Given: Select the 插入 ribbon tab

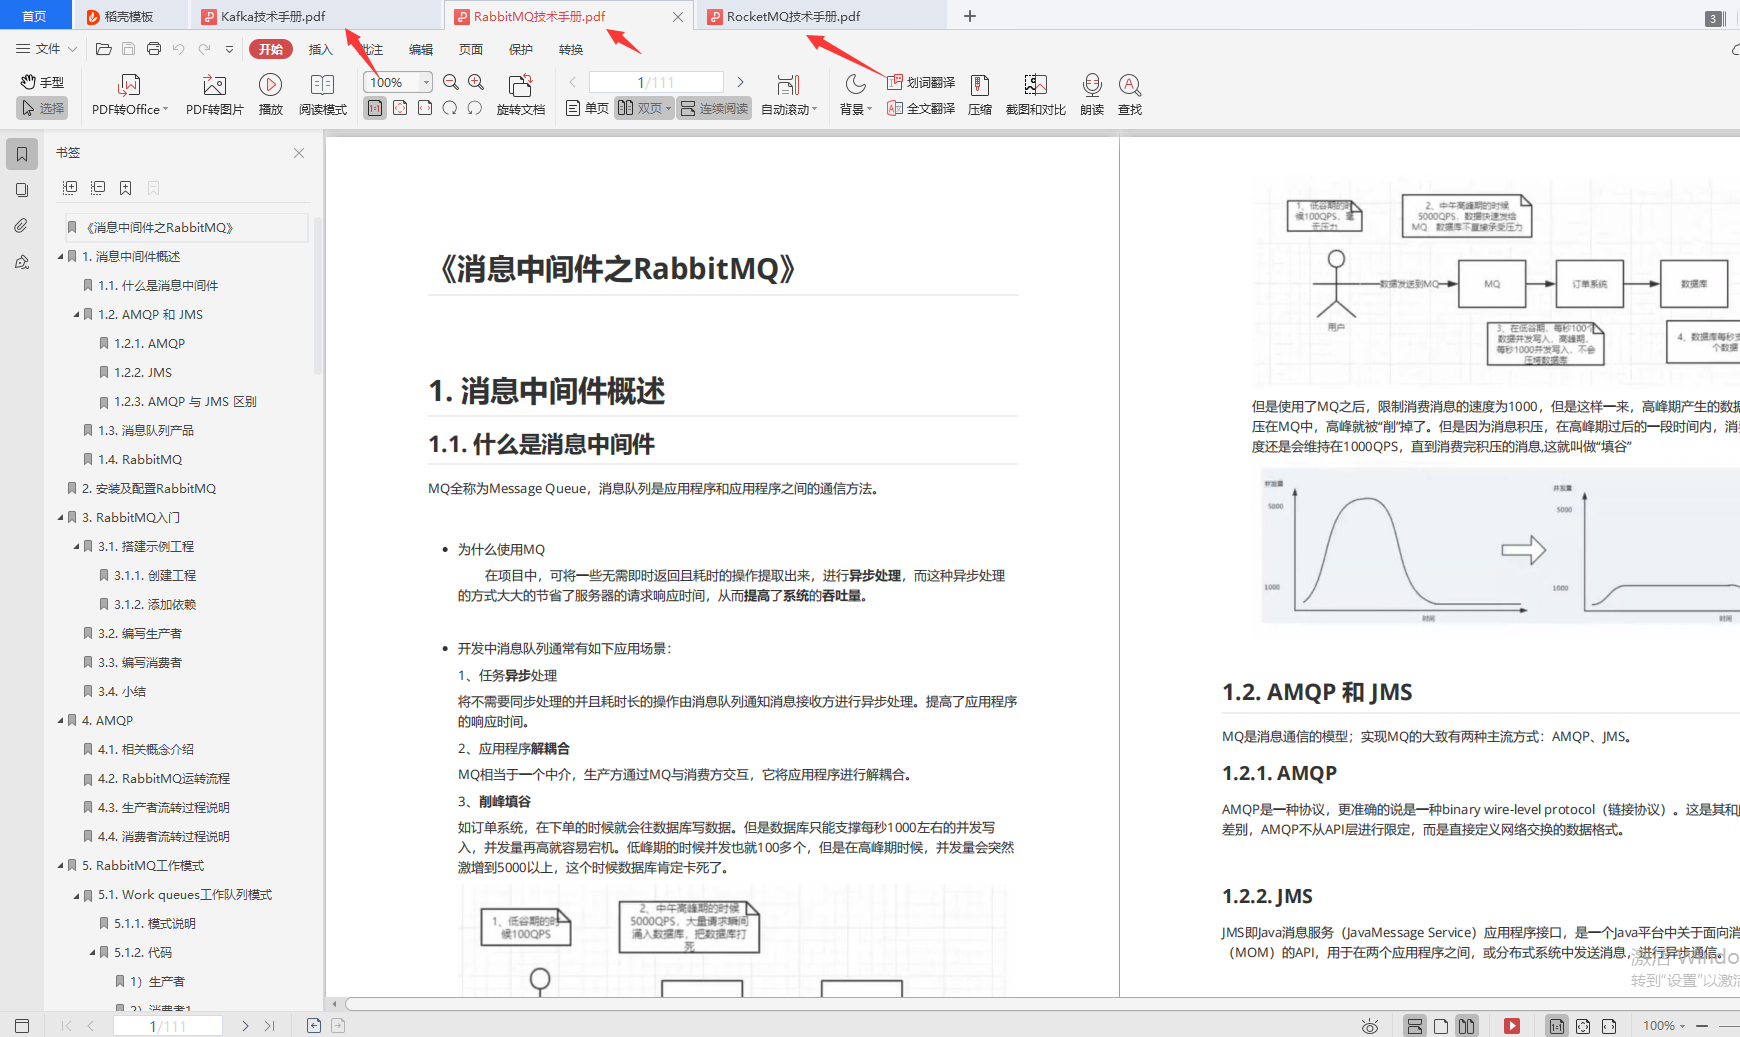Looking at the screenshot, I should coord(320,49).
